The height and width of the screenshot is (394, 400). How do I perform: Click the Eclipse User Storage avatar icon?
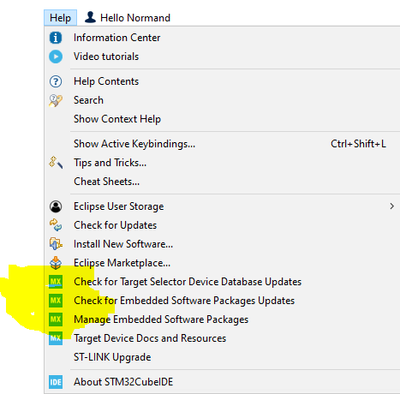tap(56, 206)
